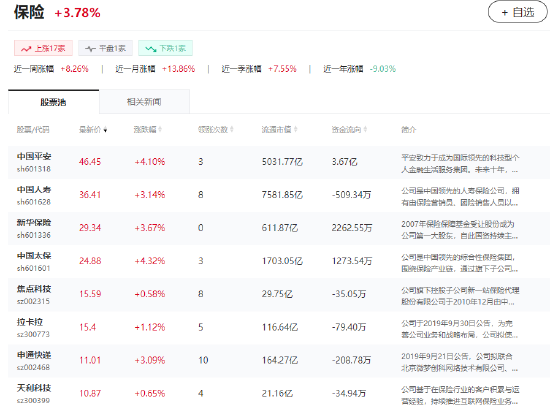Switch to the 股票池 tab
Screen dimensions: 550x410
coord(53,102)
